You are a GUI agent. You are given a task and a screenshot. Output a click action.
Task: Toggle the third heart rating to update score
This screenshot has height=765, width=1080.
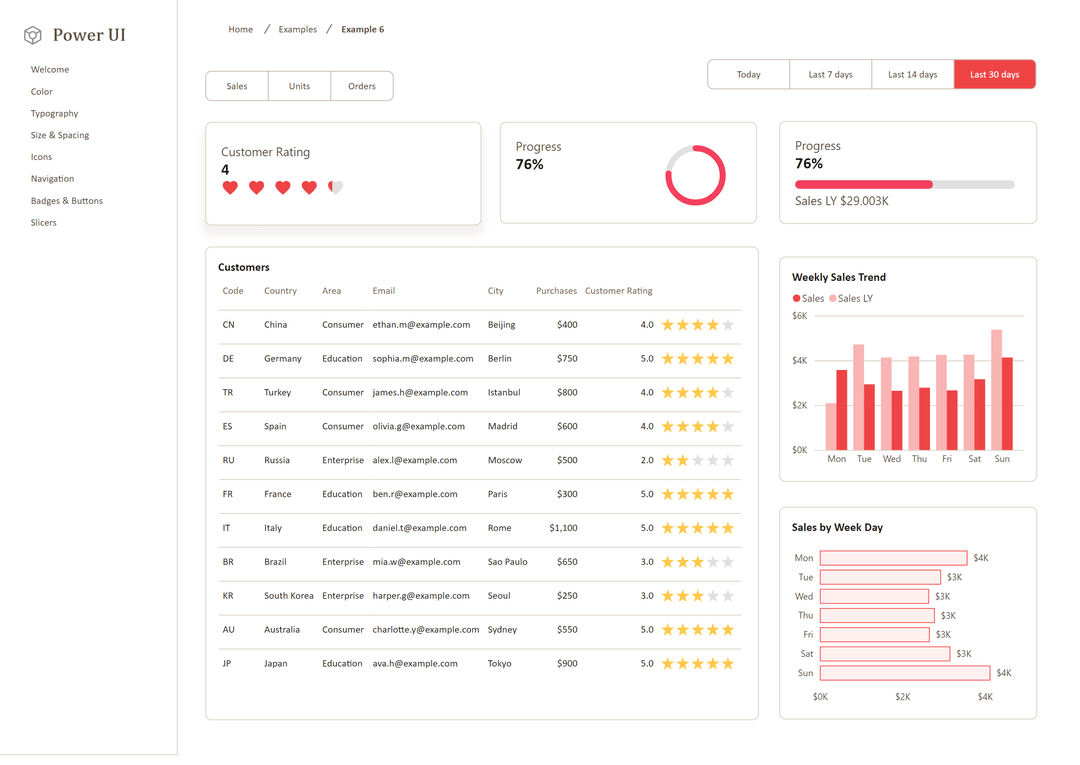pyautogui.click(x=283, y=187)
